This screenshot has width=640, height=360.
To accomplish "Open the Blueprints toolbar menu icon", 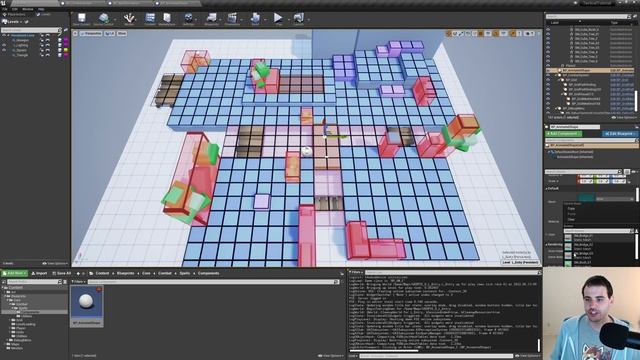I will [211, 18].
